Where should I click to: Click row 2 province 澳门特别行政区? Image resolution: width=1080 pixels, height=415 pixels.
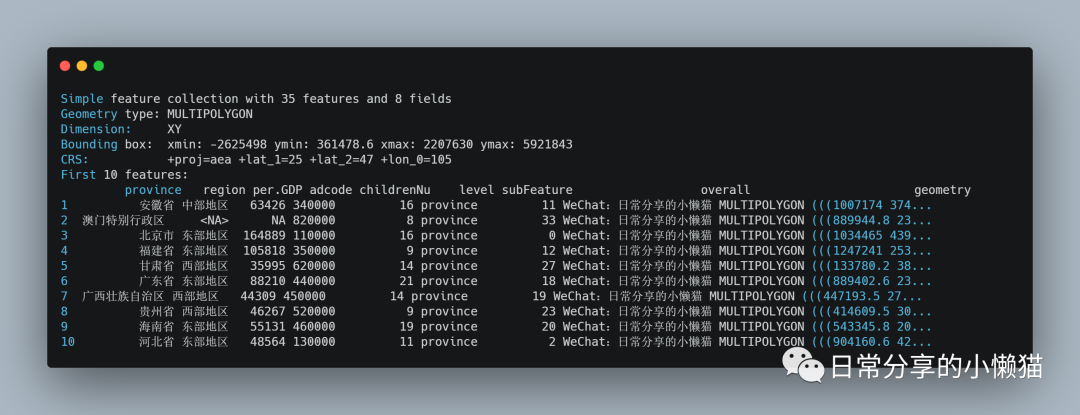point(123,220)
